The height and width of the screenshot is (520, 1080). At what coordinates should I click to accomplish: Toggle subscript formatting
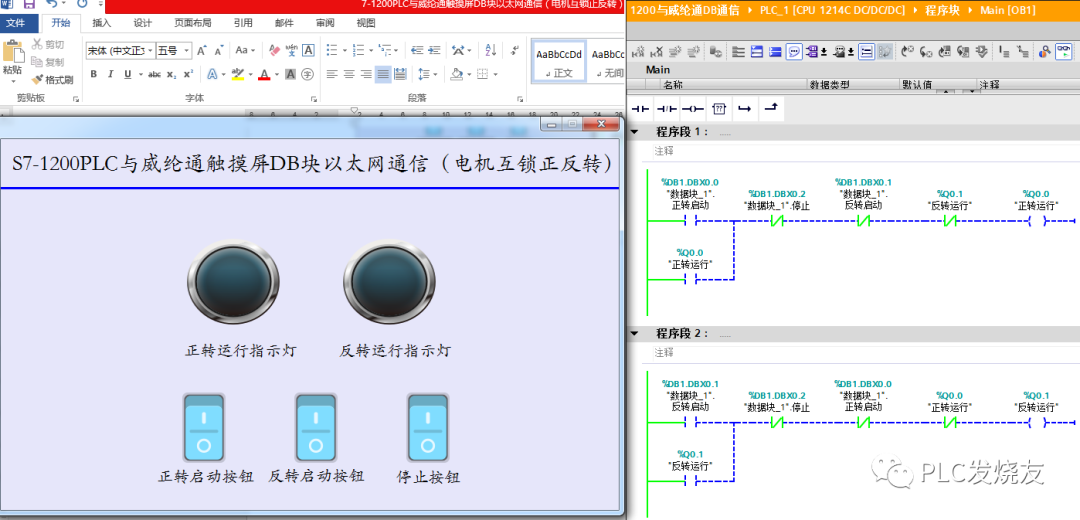(172, 74)
